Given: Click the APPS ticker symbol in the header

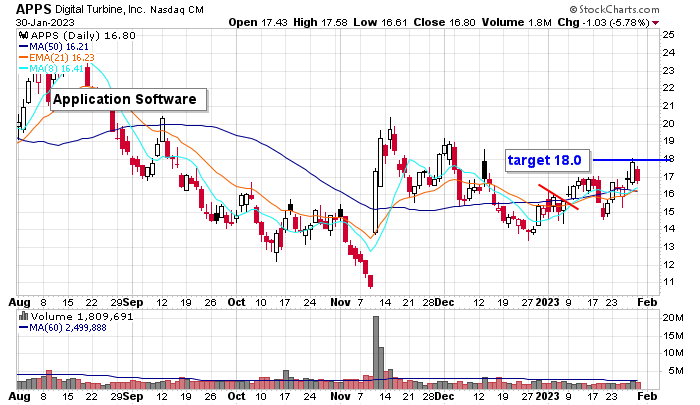Looking at the screenshot, I should (34, 8).
